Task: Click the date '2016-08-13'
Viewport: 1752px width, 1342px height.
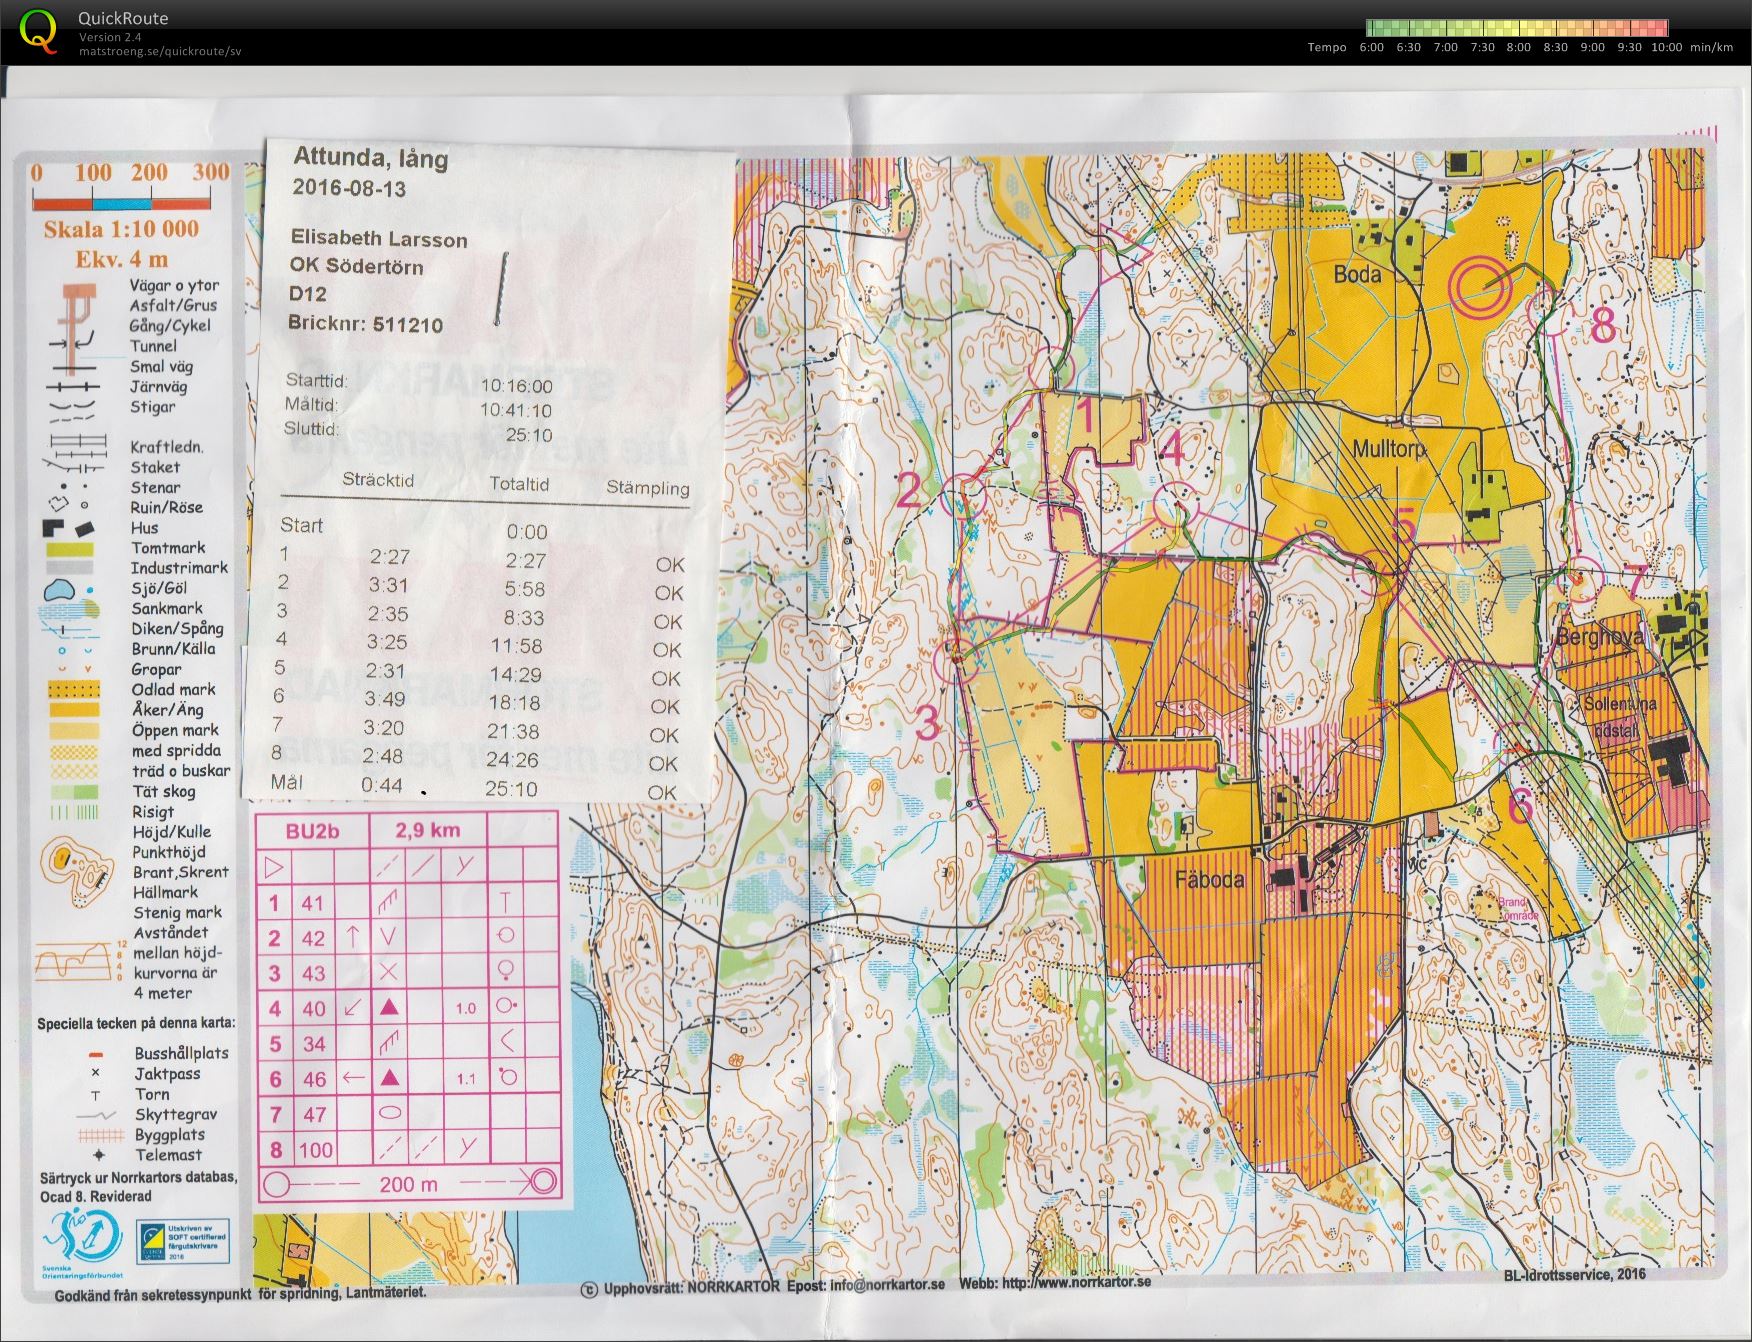Action: click(x=349, y=187)
